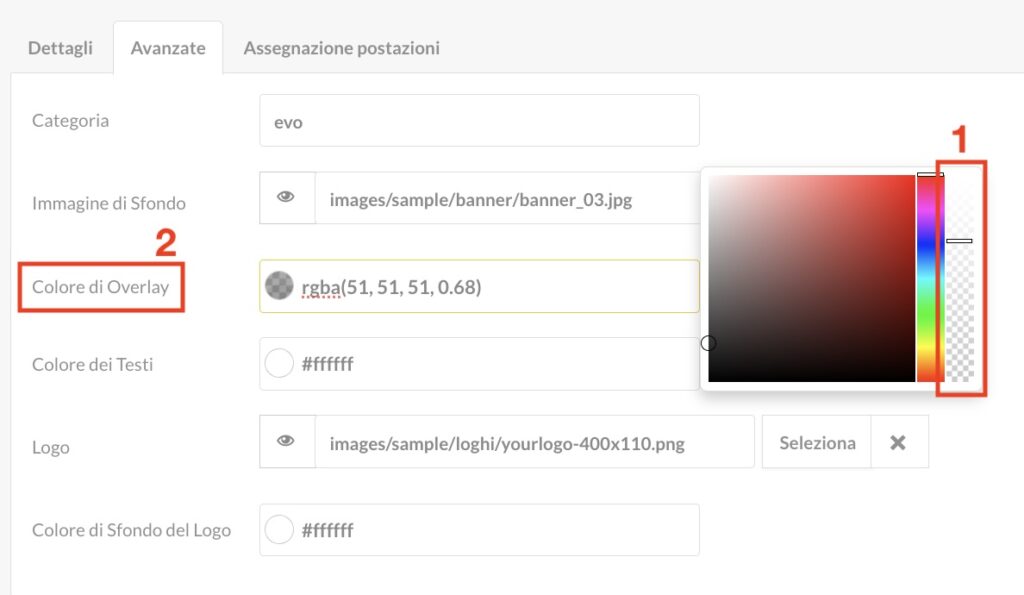Click the transparency alpha slider strip

(960, 278)
